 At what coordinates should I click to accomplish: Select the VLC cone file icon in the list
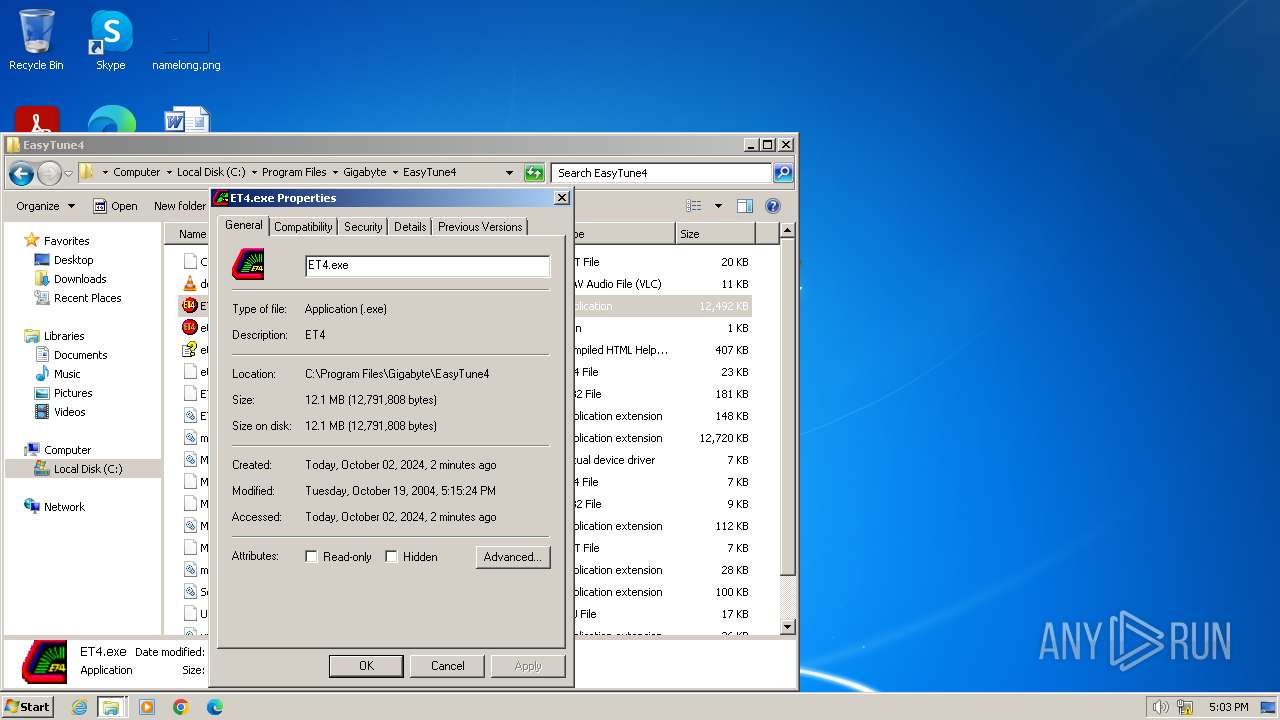pyautogui.click(x=190, y=284)
